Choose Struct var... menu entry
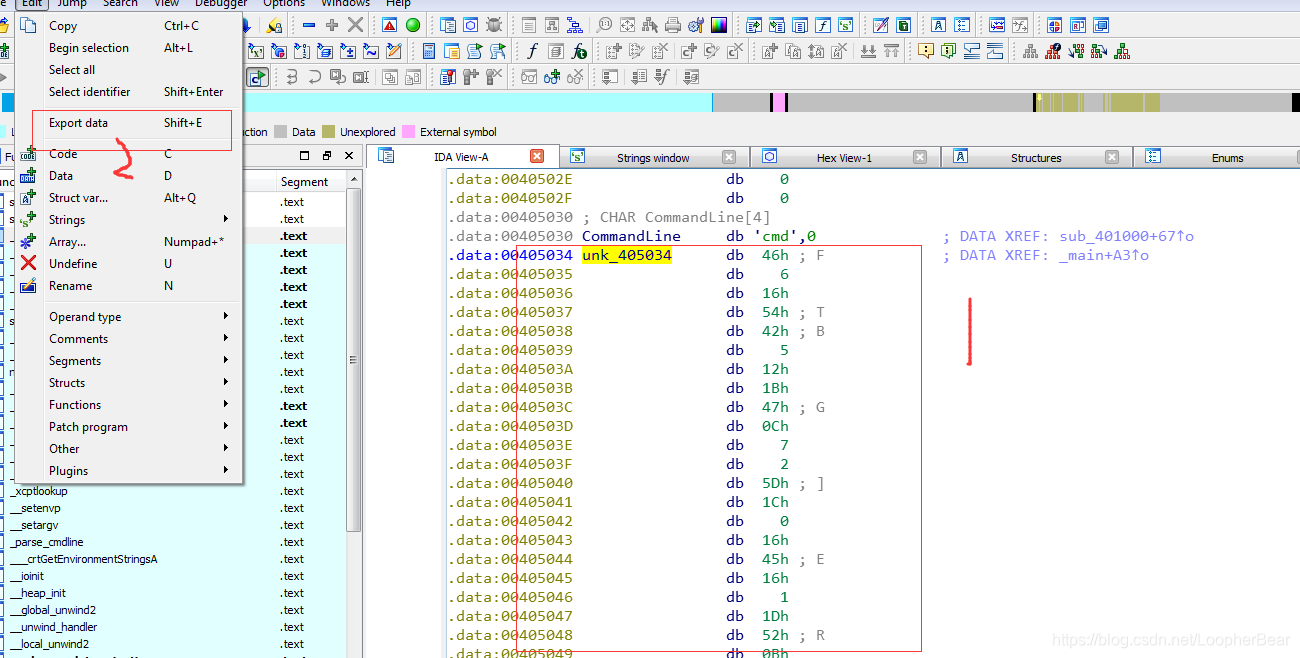 129,198
